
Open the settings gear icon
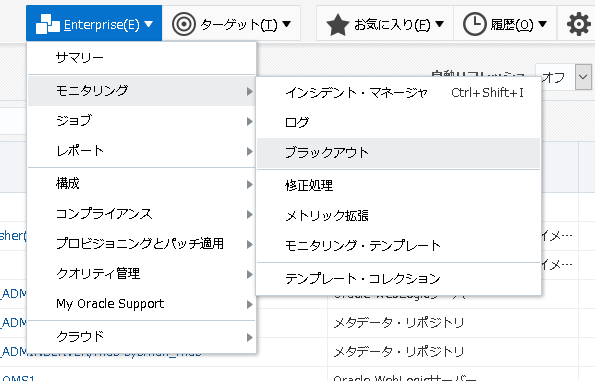click(578, 24)
